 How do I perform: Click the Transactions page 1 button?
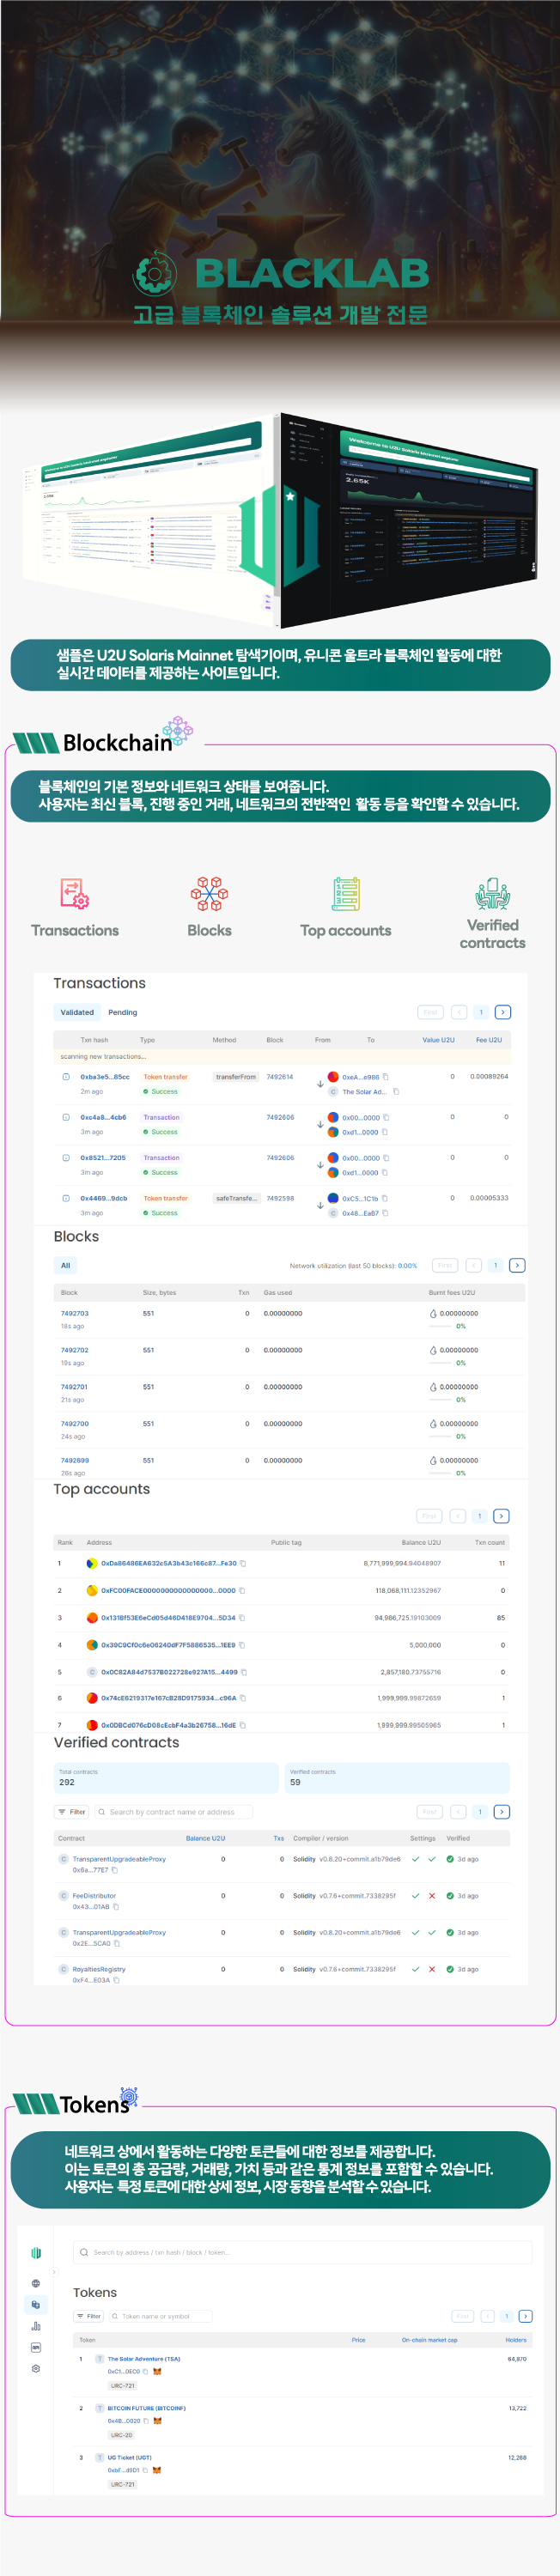click(481, 1012)
